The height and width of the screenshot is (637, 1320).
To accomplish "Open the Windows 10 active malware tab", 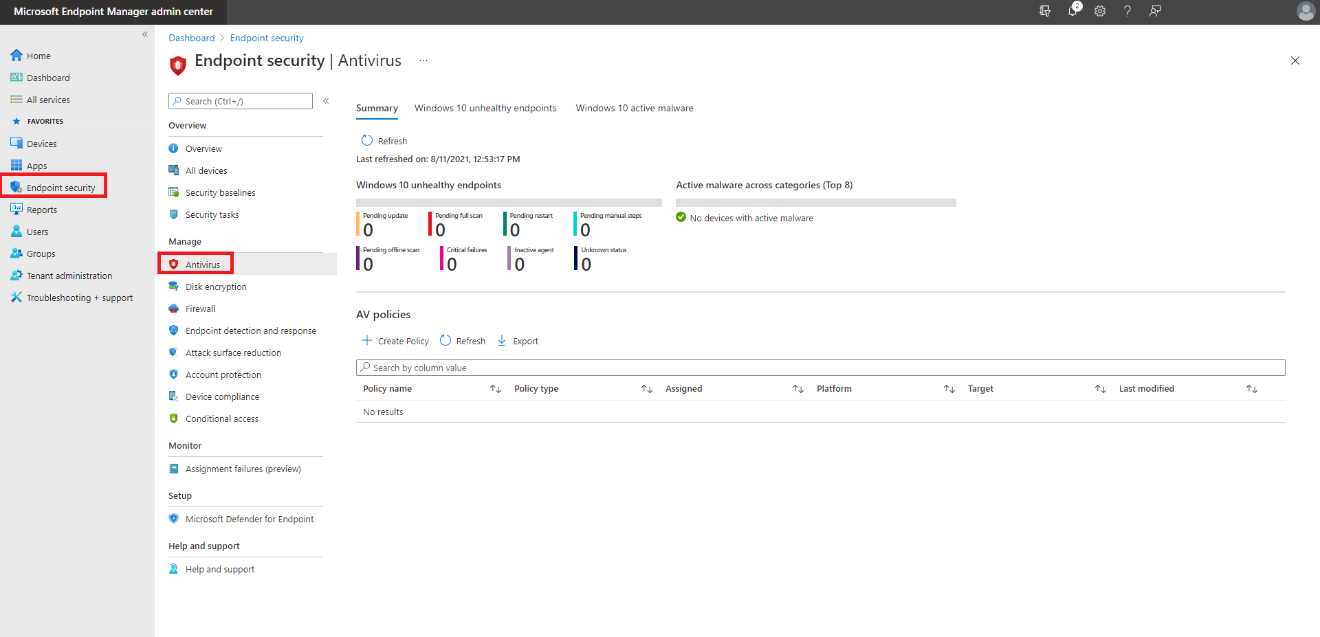I will [x=634, y=107].
